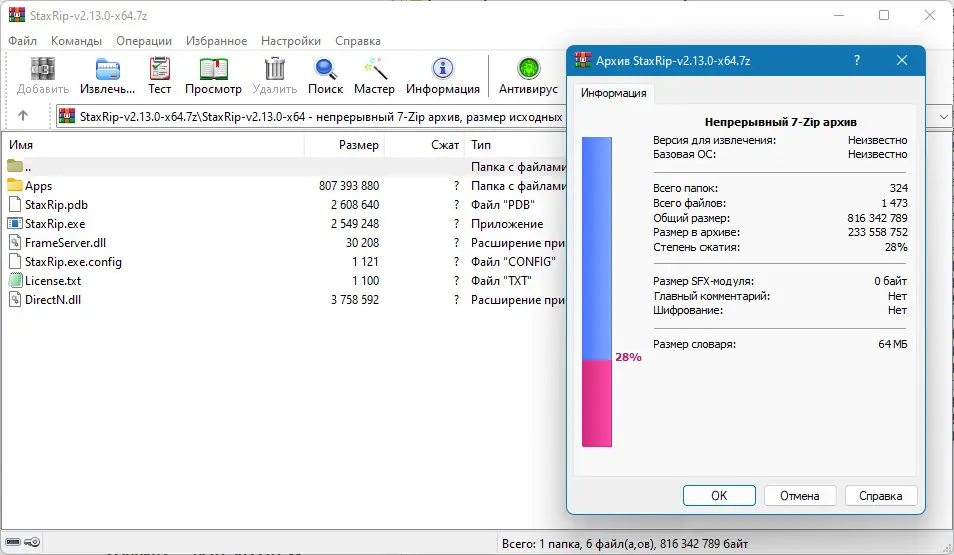The image size is (954, 555).
Task: Sort by the Сжат column header
Action: pos(425,145)
